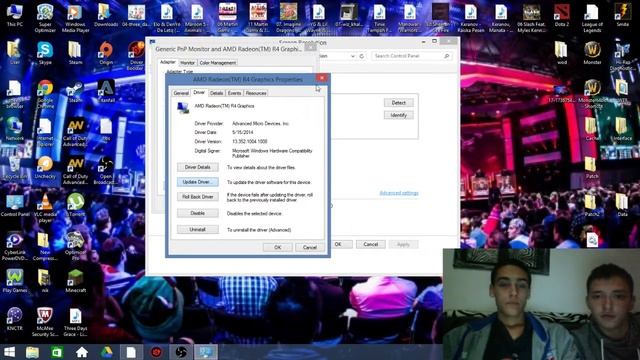640x360 pixels.
Task: Open the Advanced settings link
Action: click(x=399, y=193)
